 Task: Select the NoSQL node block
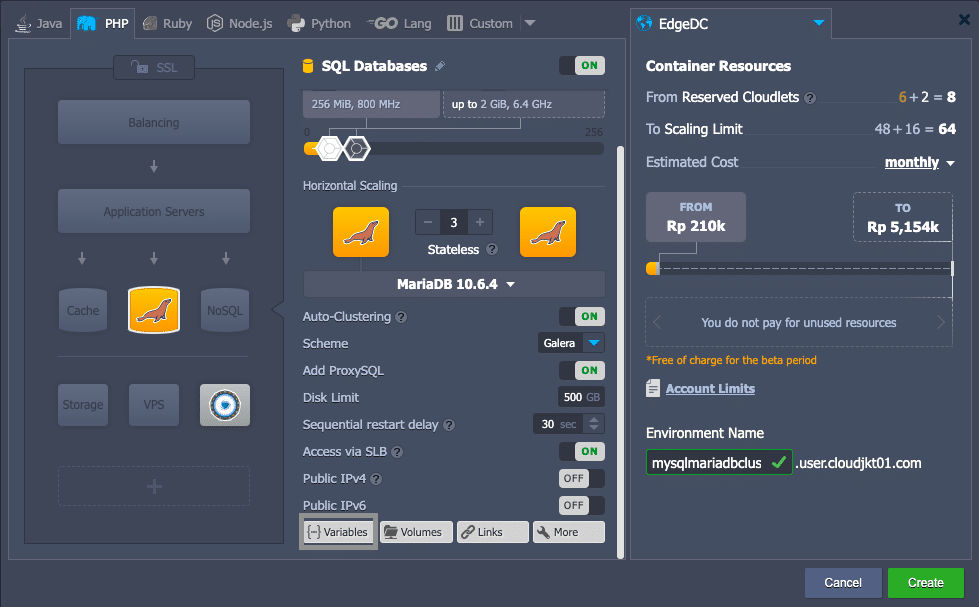[x=225, y=310]
